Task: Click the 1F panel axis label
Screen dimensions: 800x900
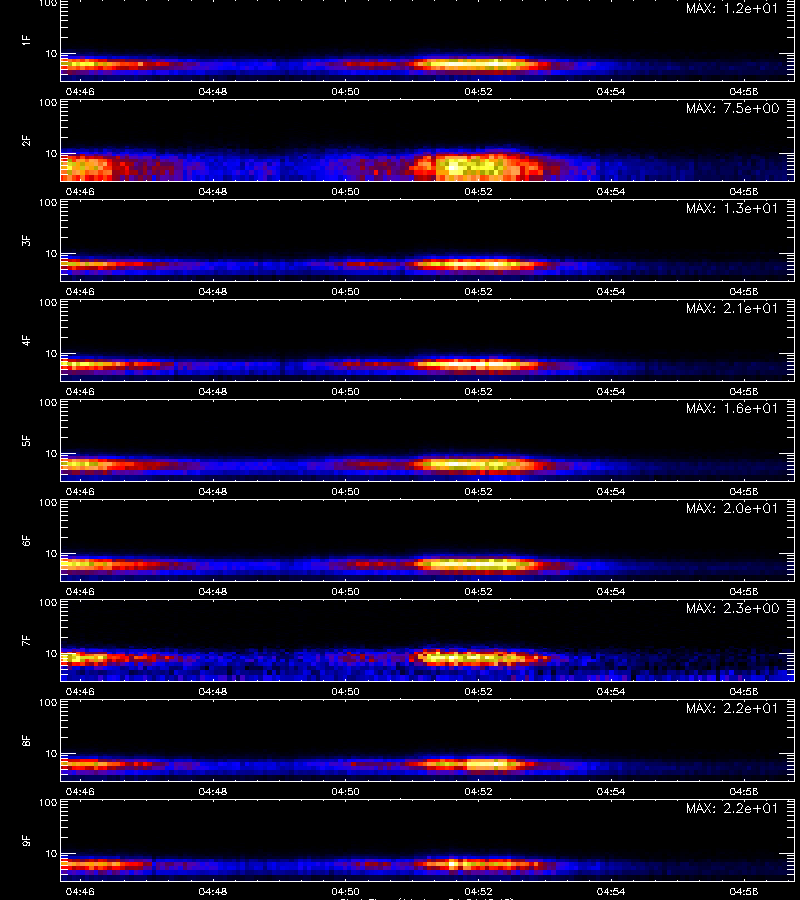Action: click(26, 40)
